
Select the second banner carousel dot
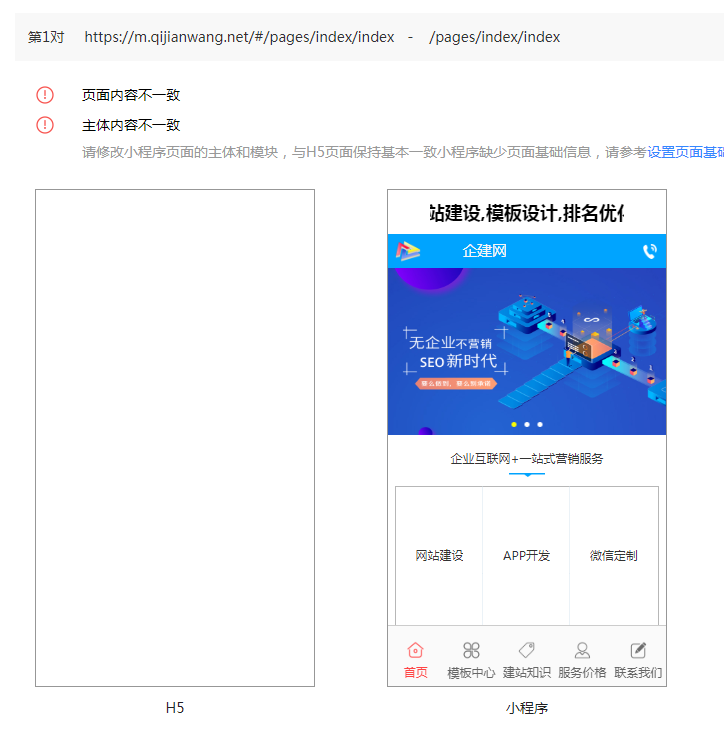point(527,424)
